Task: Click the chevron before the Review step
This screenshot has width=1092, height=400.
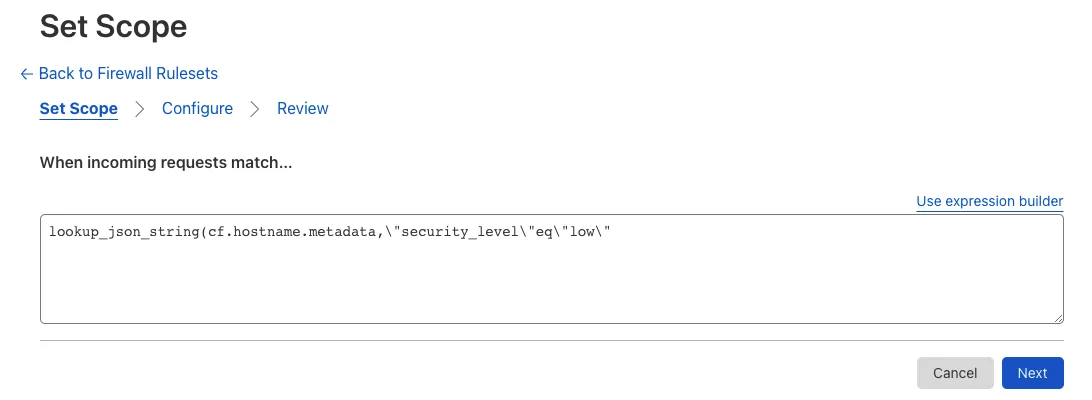Action: pos(255,109)
